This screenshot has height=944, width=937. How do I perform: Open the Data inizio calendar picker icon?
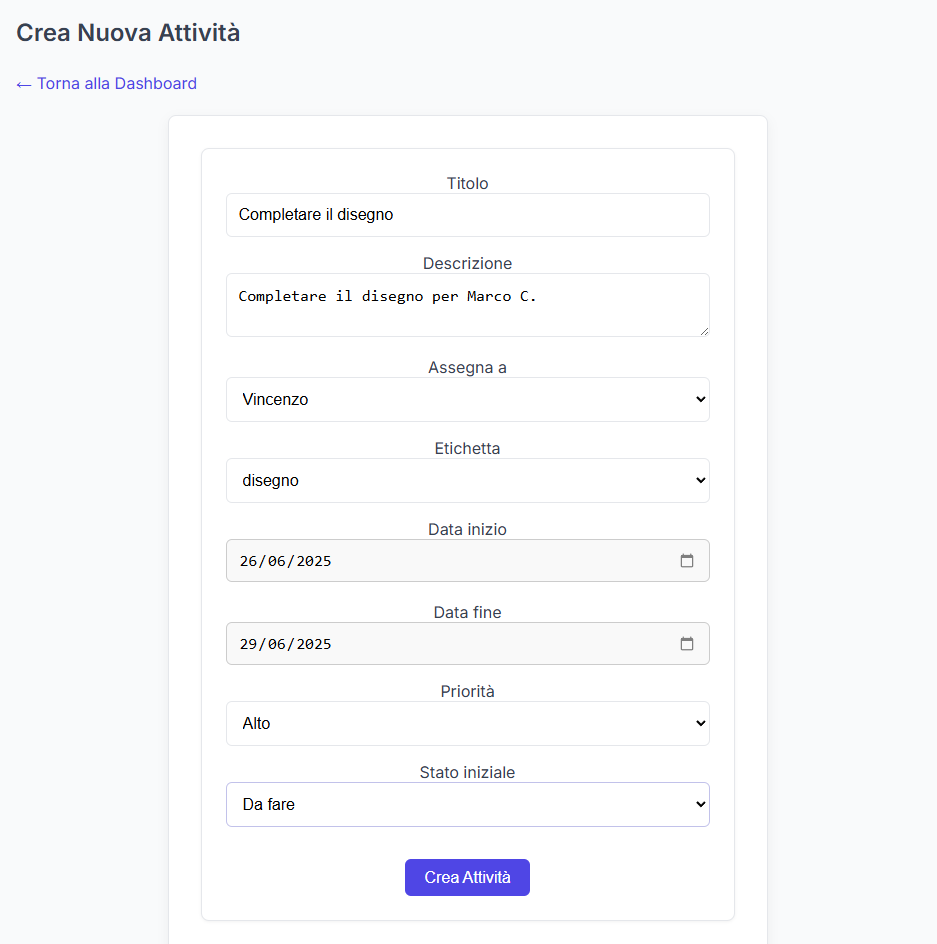coord(686,560)
